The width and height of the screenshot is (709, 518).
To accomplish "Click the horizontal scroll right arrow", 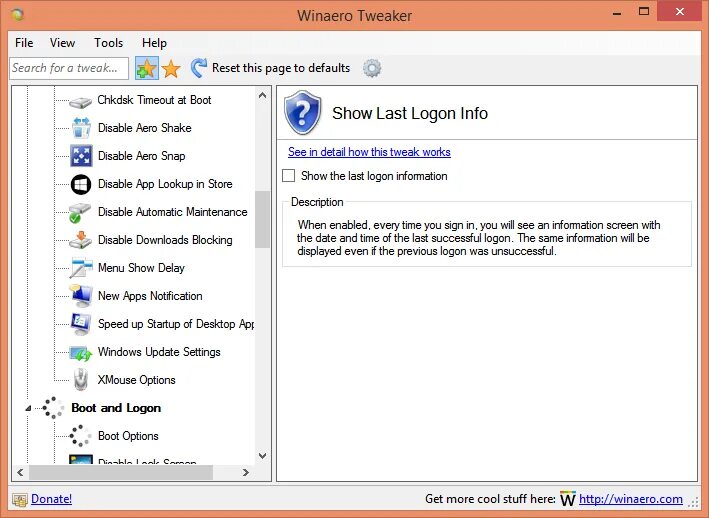I will tap(246, 472).
